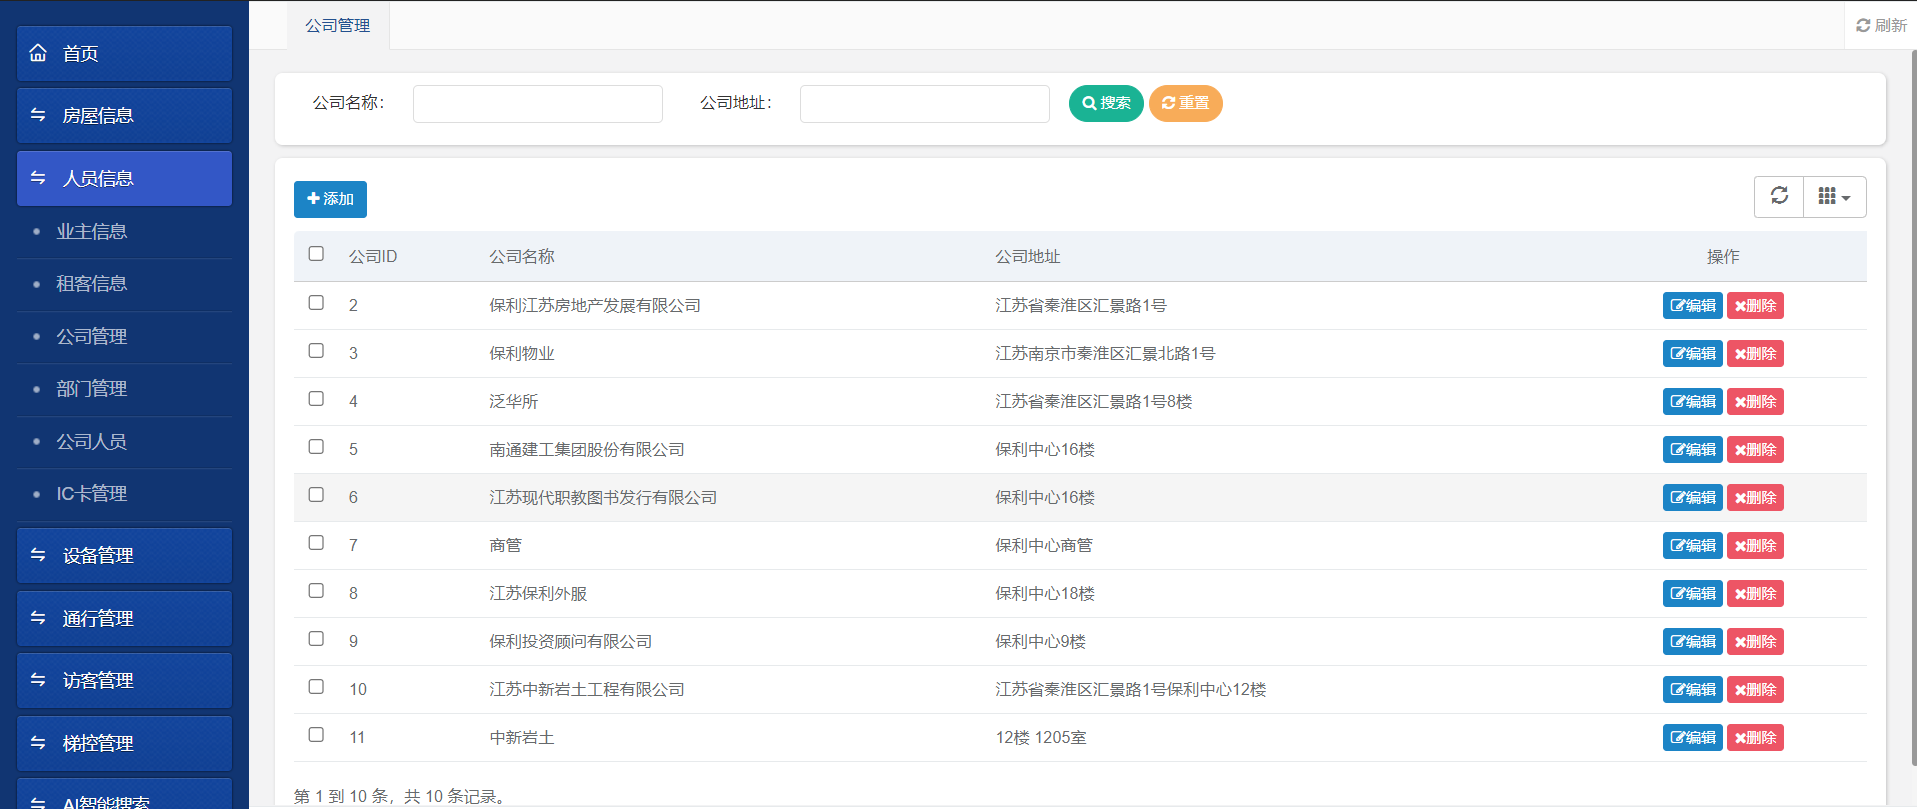This screenshot has height=809, width=1917.
Task: Open IC卡管理 submenu item
Action: pos(92,494)
